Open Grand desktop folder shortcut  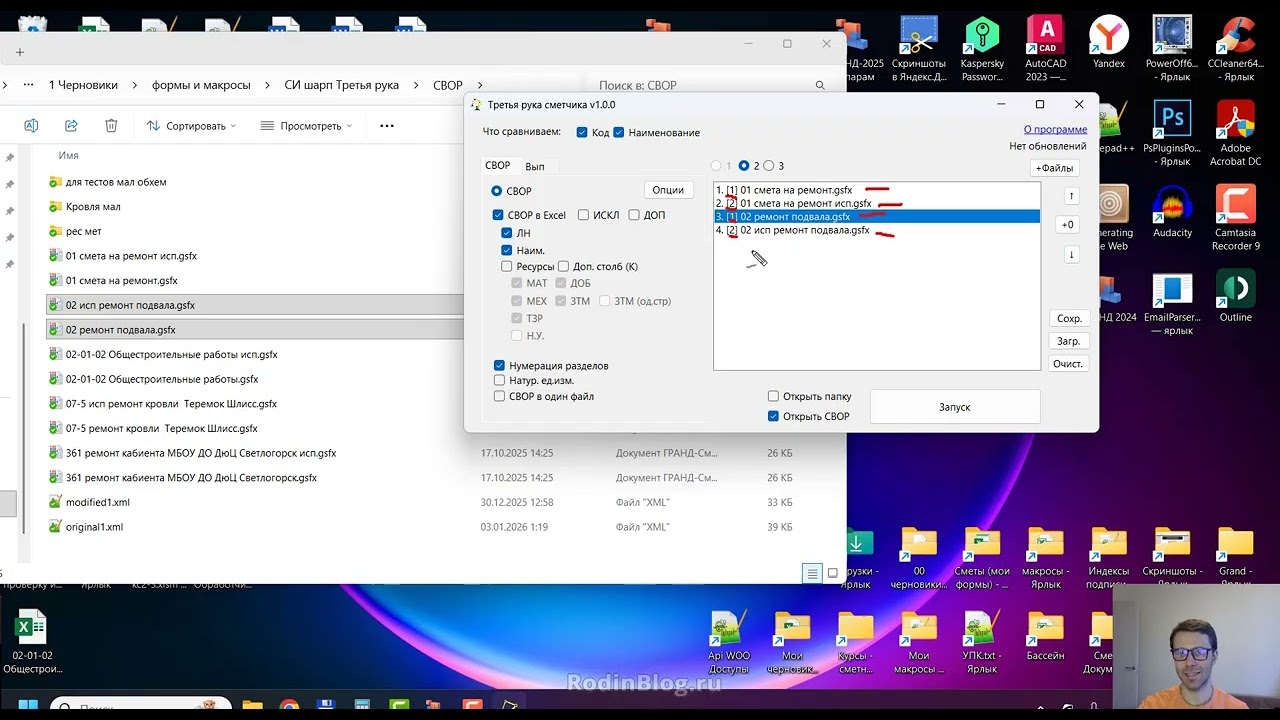(x=1236, y=557)
